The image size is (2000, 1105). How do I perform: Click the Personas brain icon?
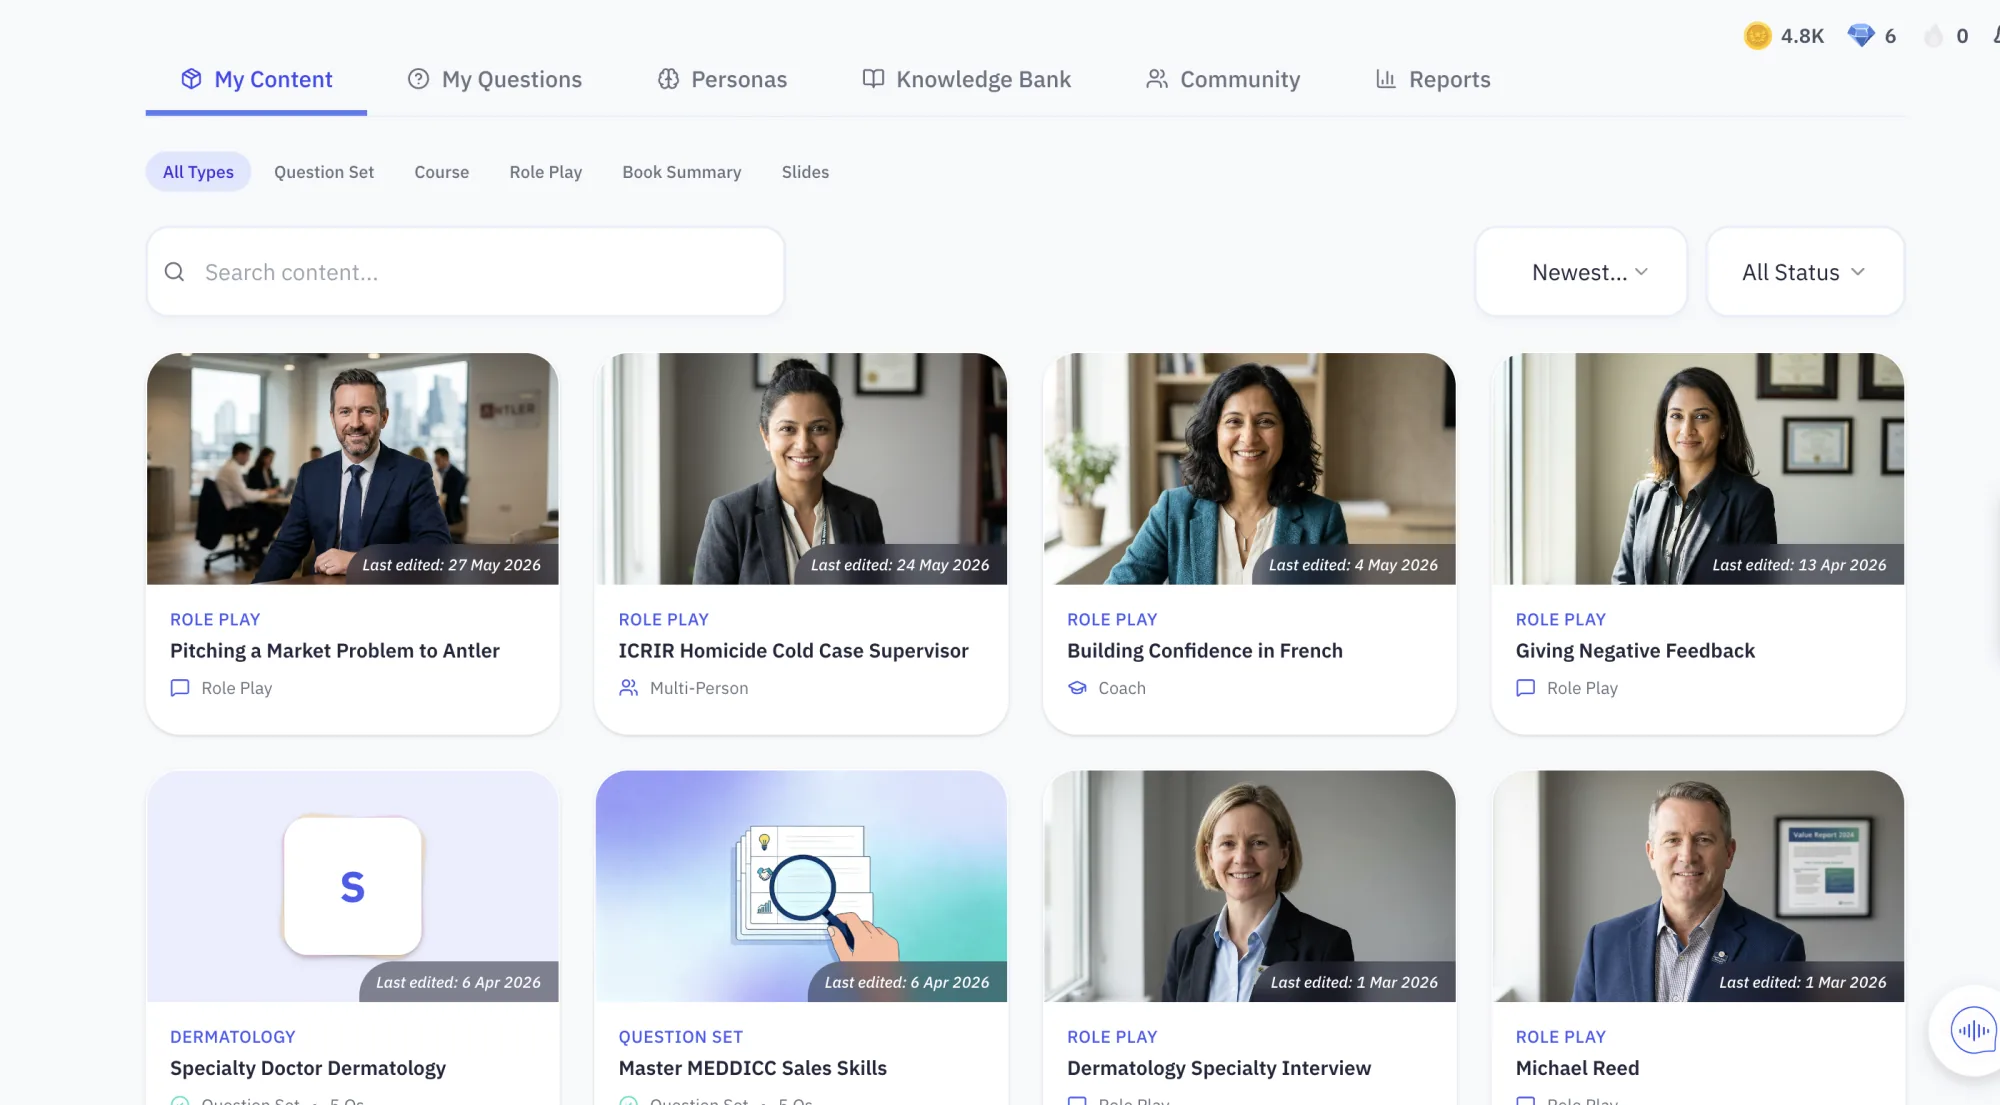click(x=668, y=79)
